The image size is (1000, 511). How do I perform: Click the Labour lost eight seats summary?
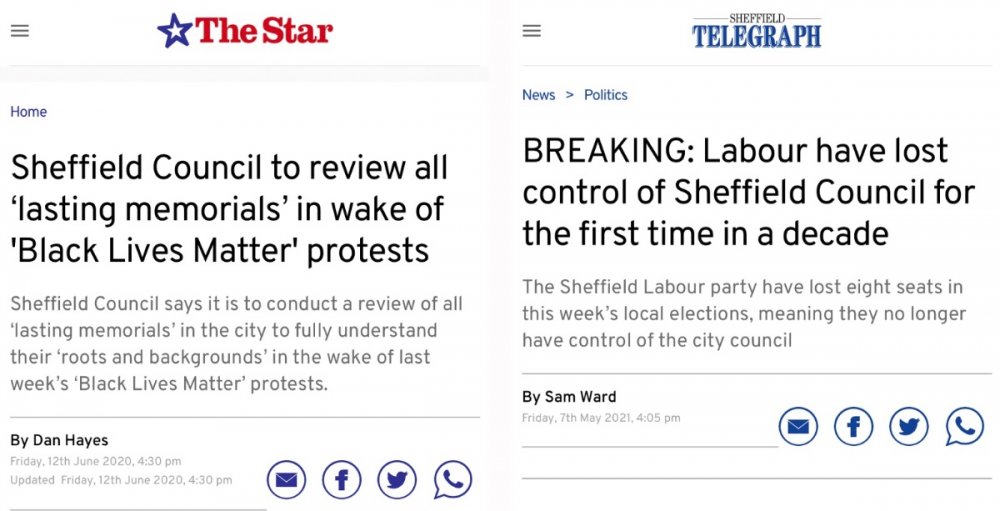[x=742, y=314]
